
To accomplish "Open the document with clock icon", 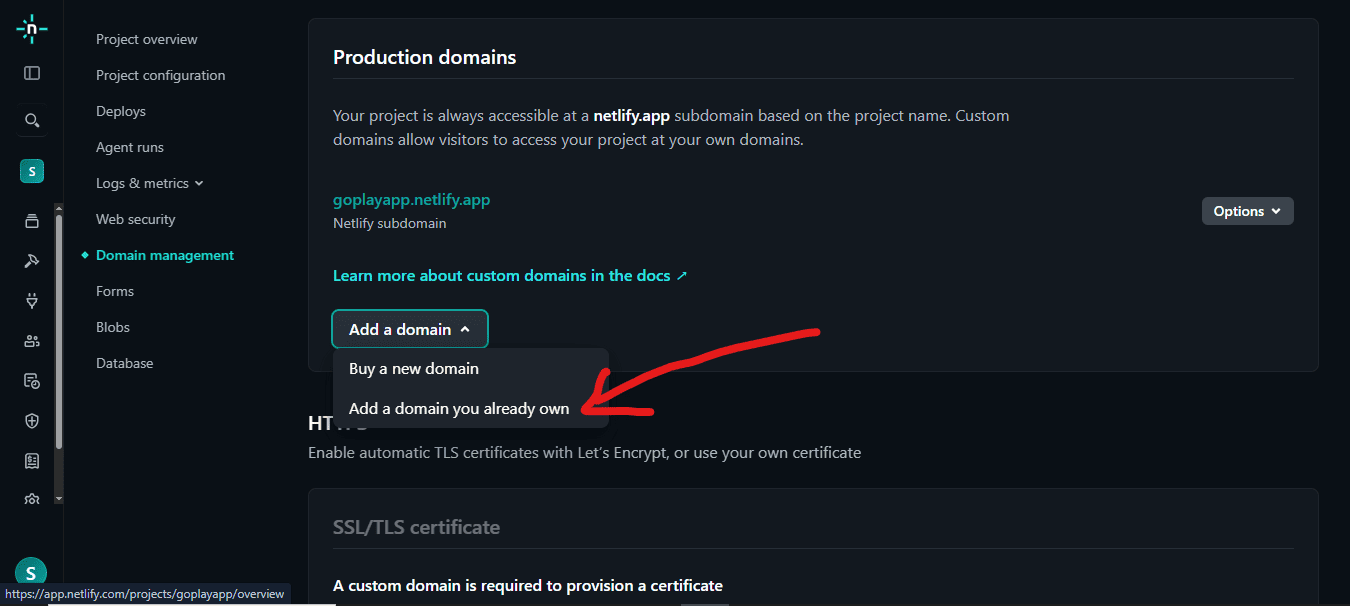I will point(32,381).
